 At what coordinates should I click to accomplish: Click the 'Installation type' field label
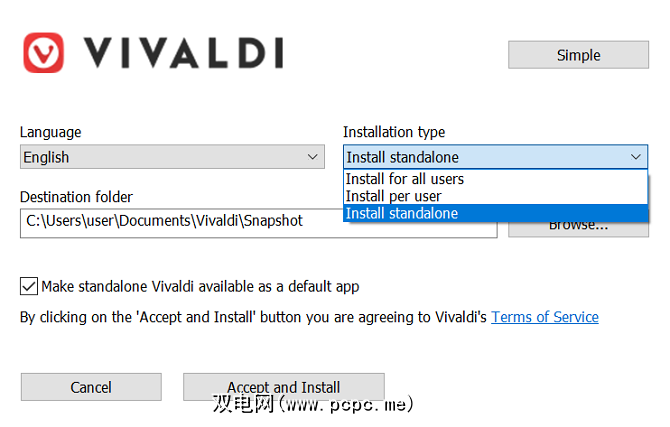(x=394, y=132)
